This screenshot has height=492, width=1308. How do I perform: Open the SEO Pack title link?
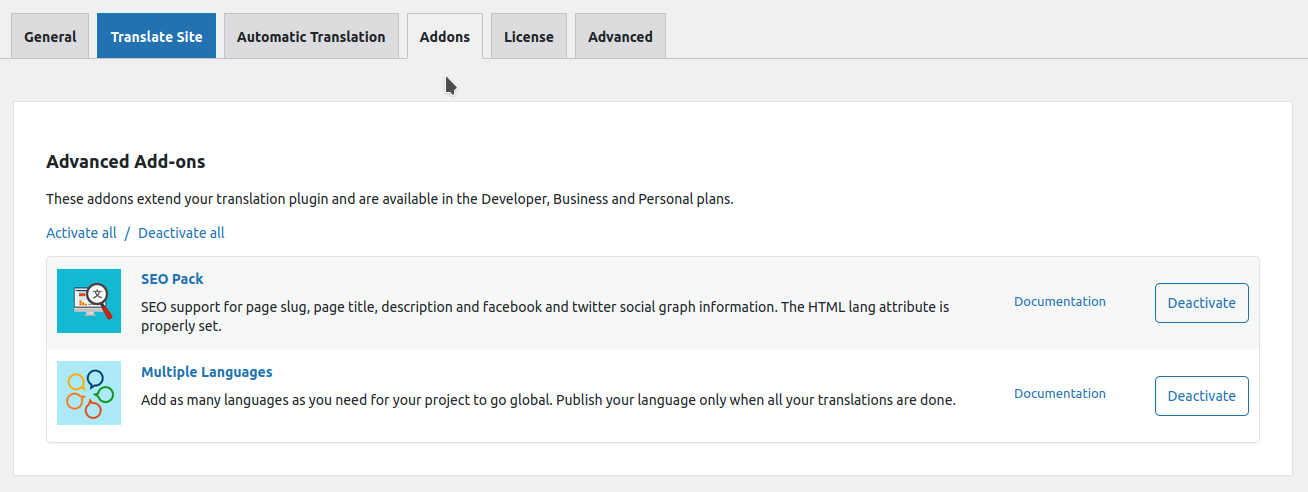172,279
